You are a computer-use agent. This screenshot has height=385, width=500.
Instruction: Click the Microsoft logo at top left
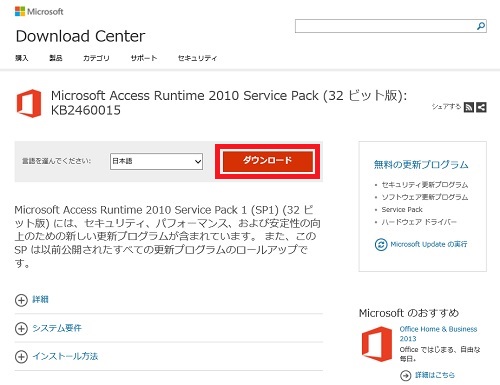pos(39,11)
